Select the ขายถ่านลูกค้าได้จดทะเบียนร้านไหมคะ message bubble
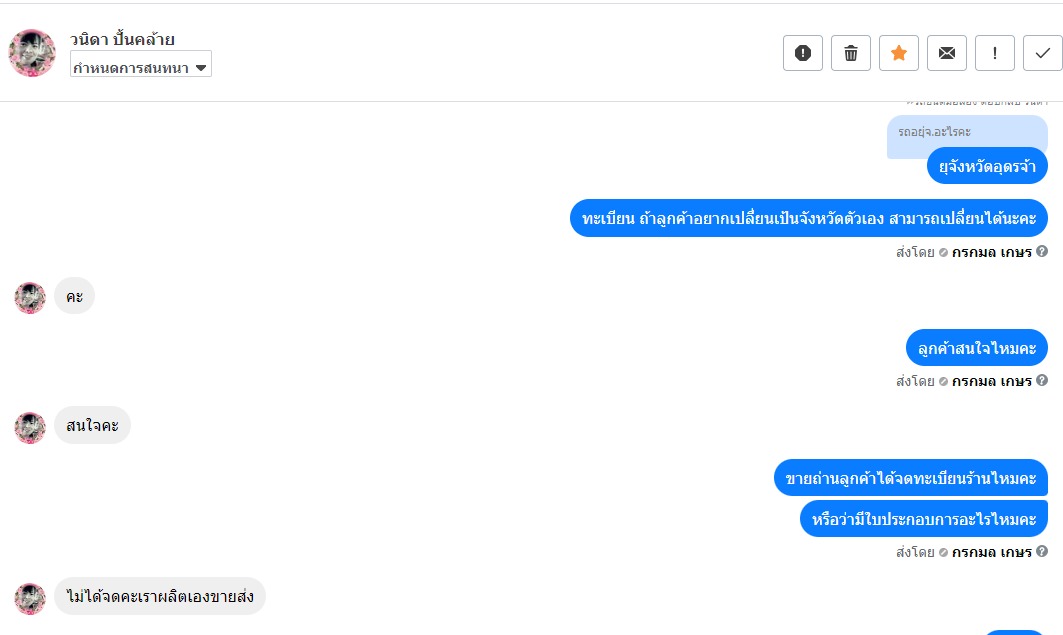This screenshot has height=635, width=1063. [x=910, y=479]
